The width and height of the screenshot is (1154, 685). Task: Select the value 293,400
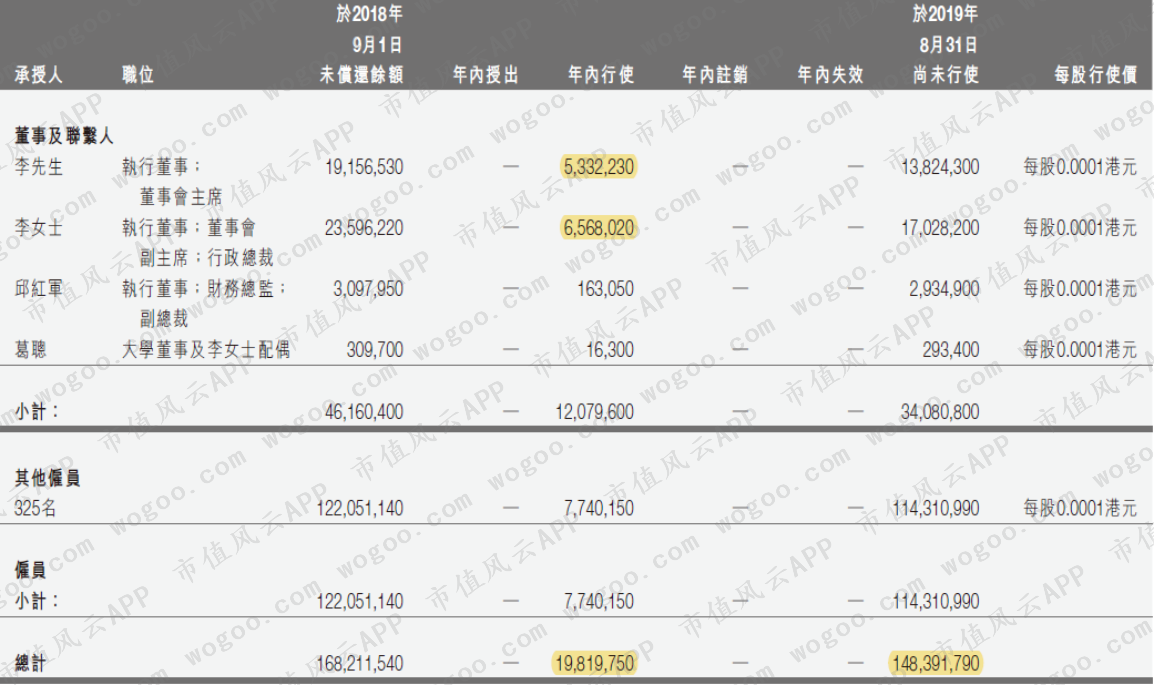point(951,349)
